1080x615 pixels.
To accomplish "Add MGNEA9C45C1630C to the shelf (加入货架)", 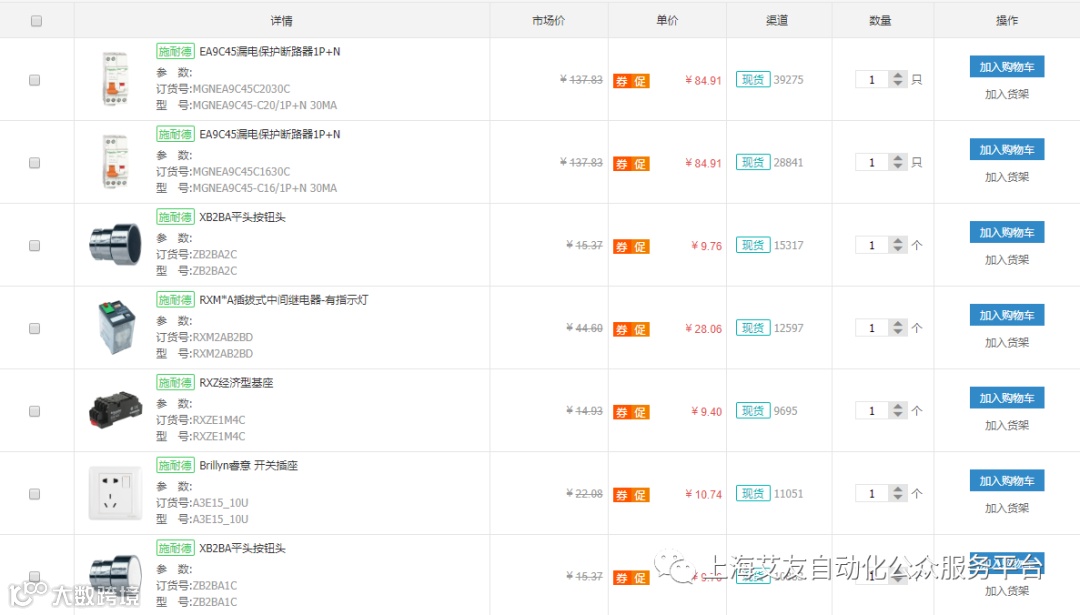I will [x=1006, y=177].
